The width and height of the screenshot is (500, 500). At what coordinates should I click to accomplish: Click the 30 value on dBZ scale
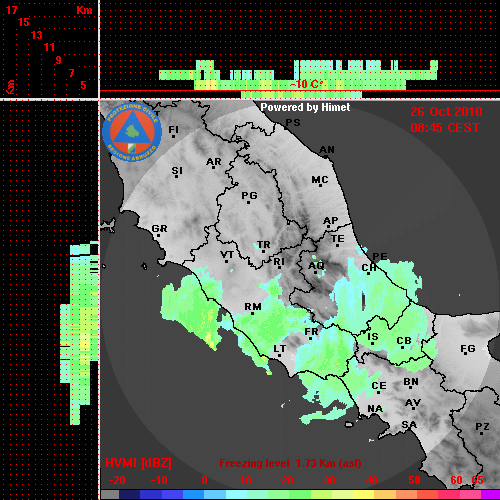[x=329, y=480]
